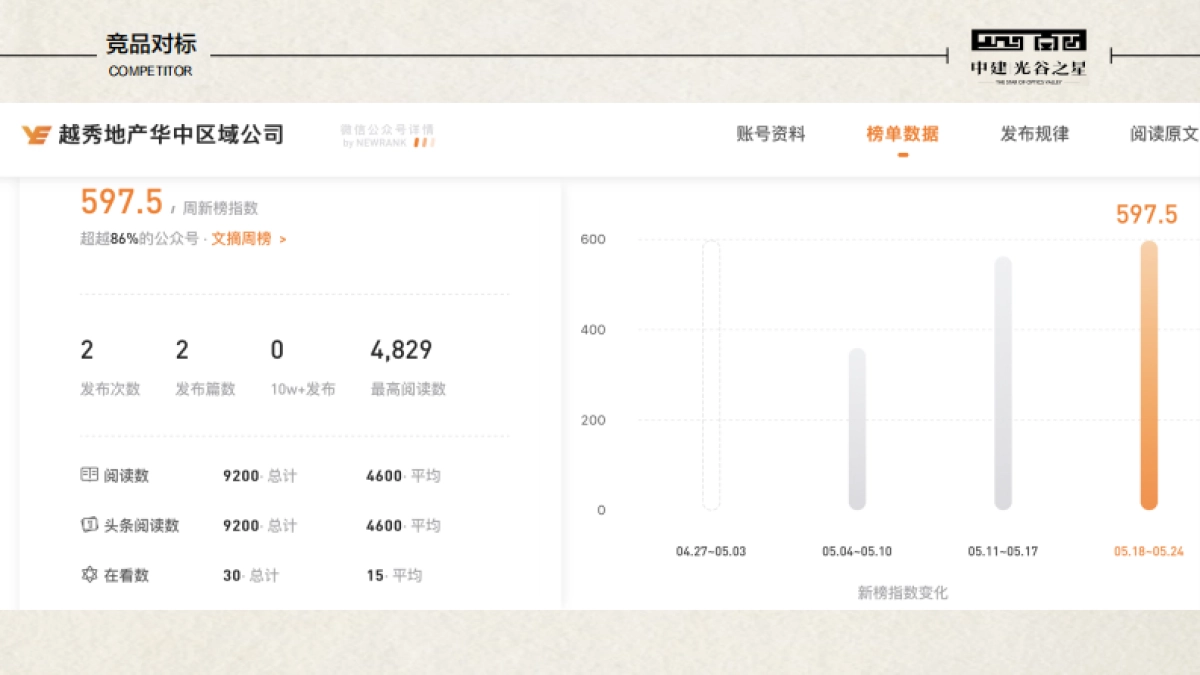
Task: Click the NEWRANK orange stripes logo
Action: (x=424, y=143)
